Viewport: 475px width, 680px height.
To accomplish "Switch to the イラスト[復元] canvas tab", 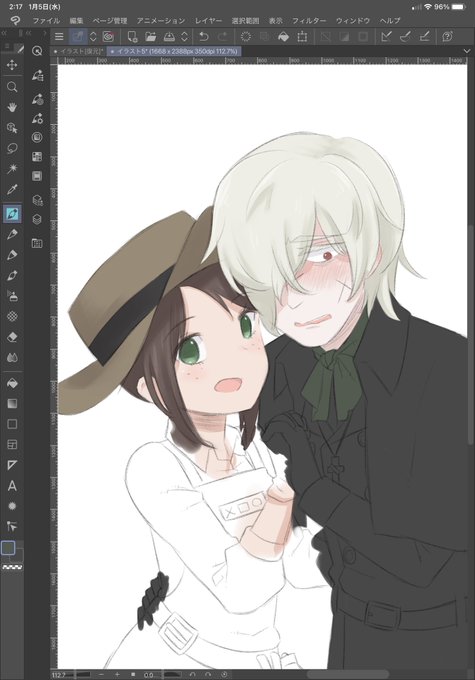I will click(x=79, y=51).
